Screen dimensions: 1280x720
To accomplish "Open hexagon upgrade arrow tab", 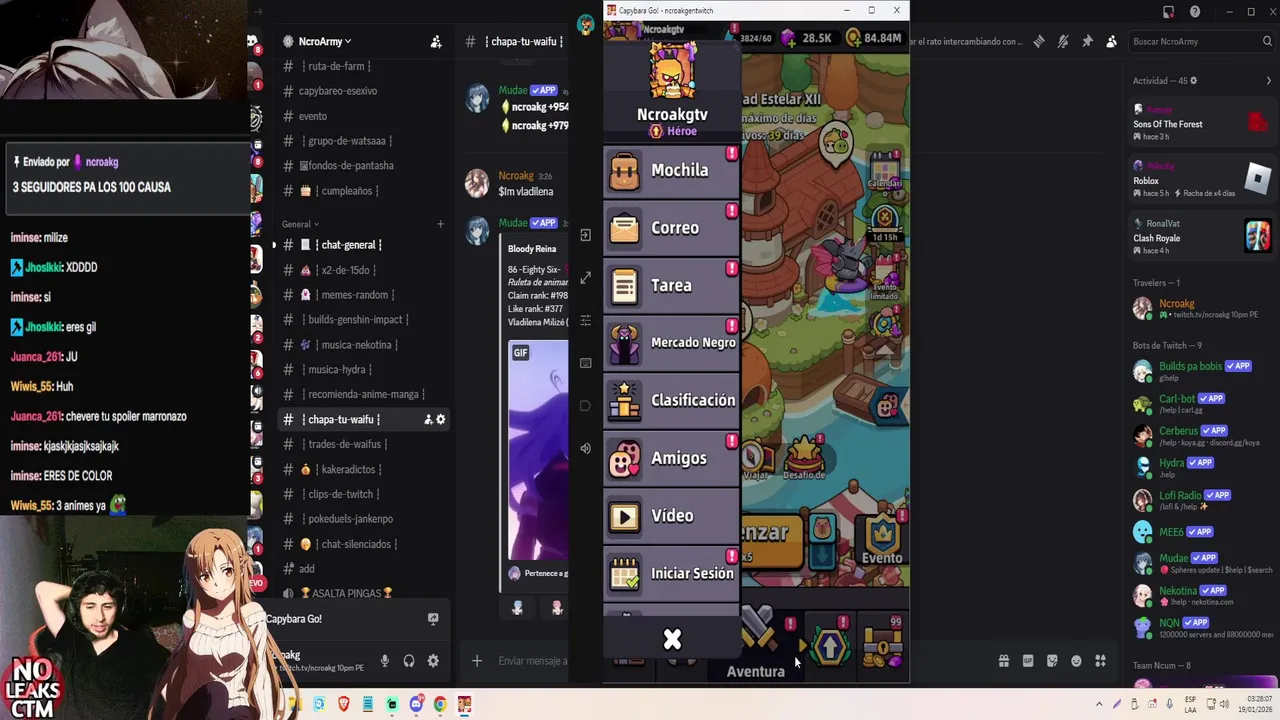I will coord(830,646).
